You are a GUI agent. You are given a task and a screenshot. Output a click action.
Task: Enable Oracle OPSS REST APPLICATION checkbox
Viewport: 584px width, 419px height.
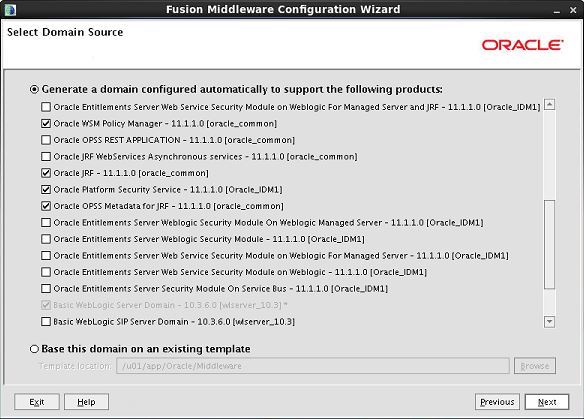[x=46, y=140]
